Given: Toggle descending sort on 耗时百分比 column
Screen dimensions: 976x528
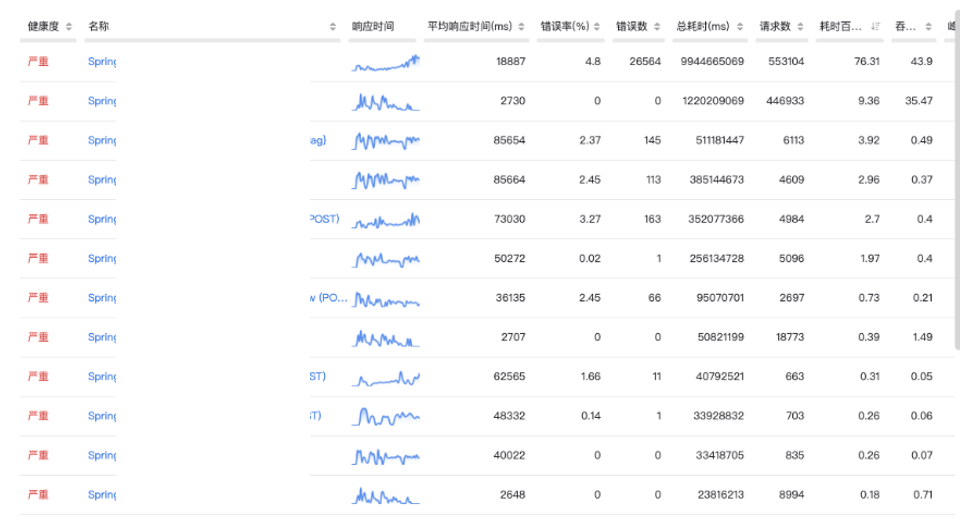Looking at the screenshot, I should [x=876, y=27].
